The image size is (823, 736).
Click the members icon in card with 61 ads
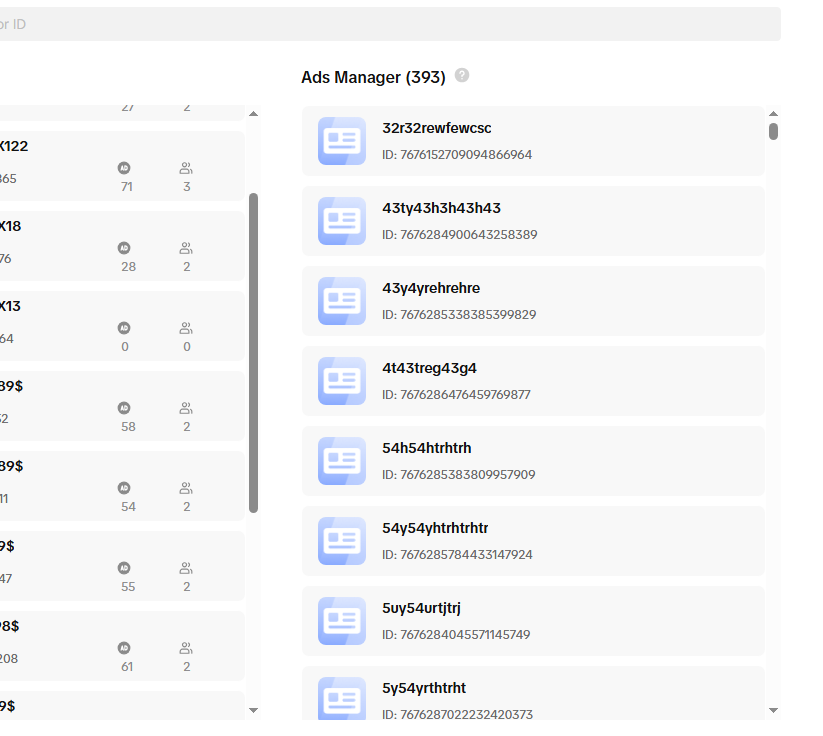click(186, 648)
